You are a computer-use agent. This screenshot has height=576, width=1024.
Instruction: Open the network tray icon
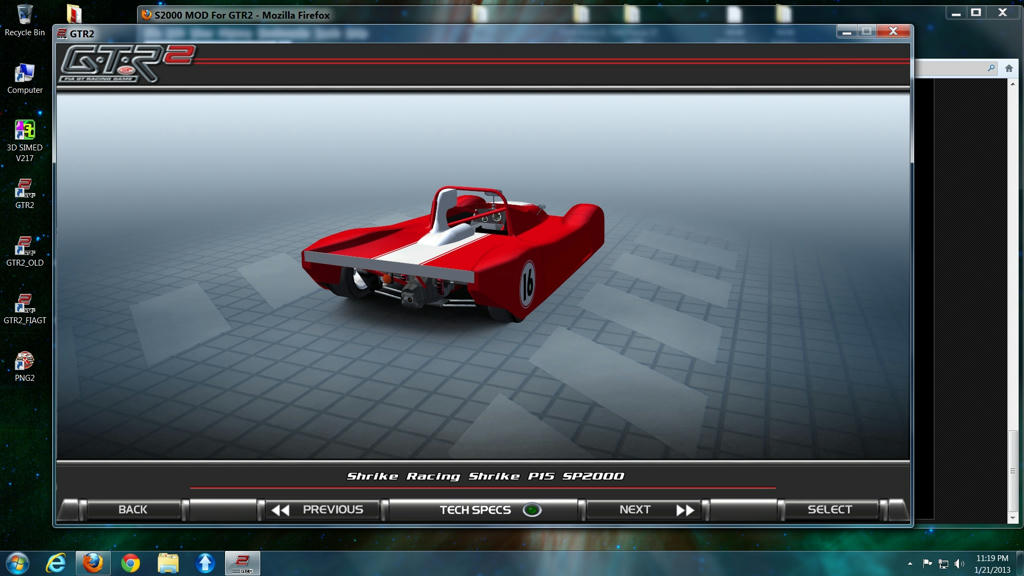pos(943,564)
